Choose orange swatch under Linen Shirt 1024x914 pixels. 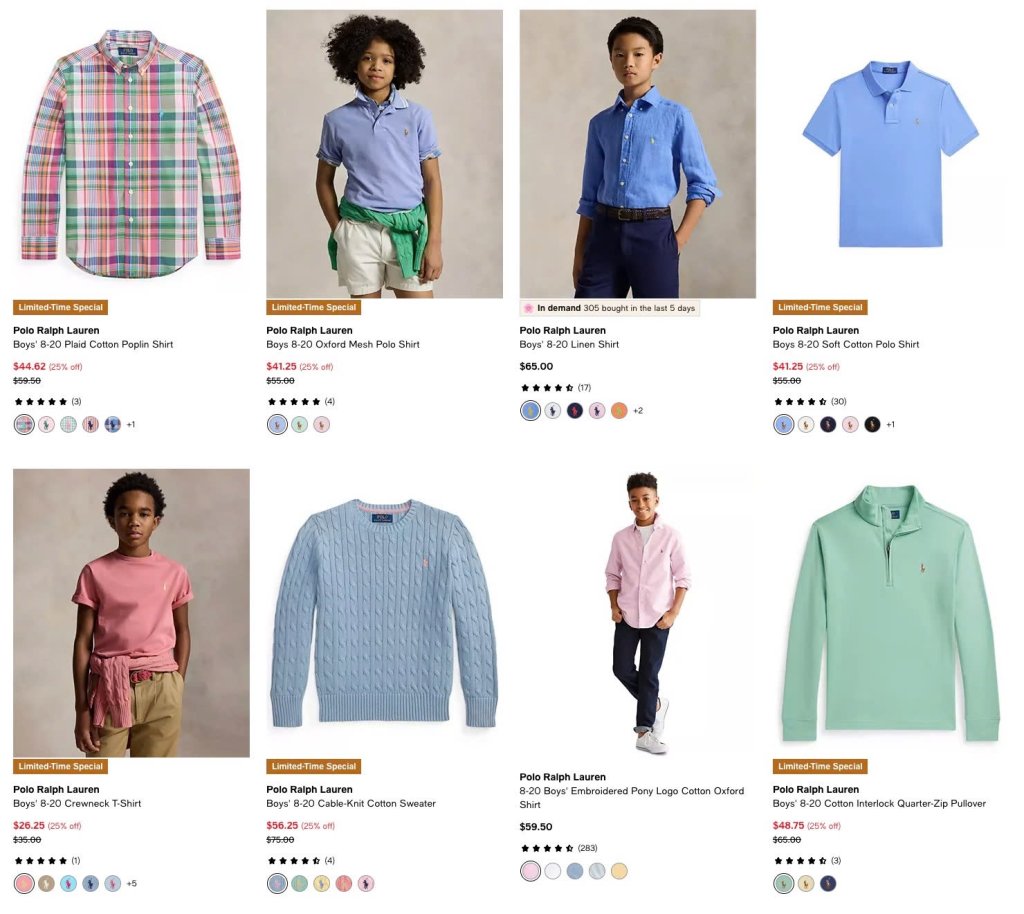619,411
